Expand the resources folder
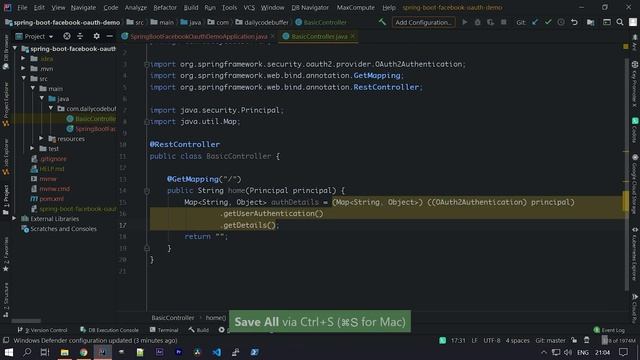 [41, 139]
